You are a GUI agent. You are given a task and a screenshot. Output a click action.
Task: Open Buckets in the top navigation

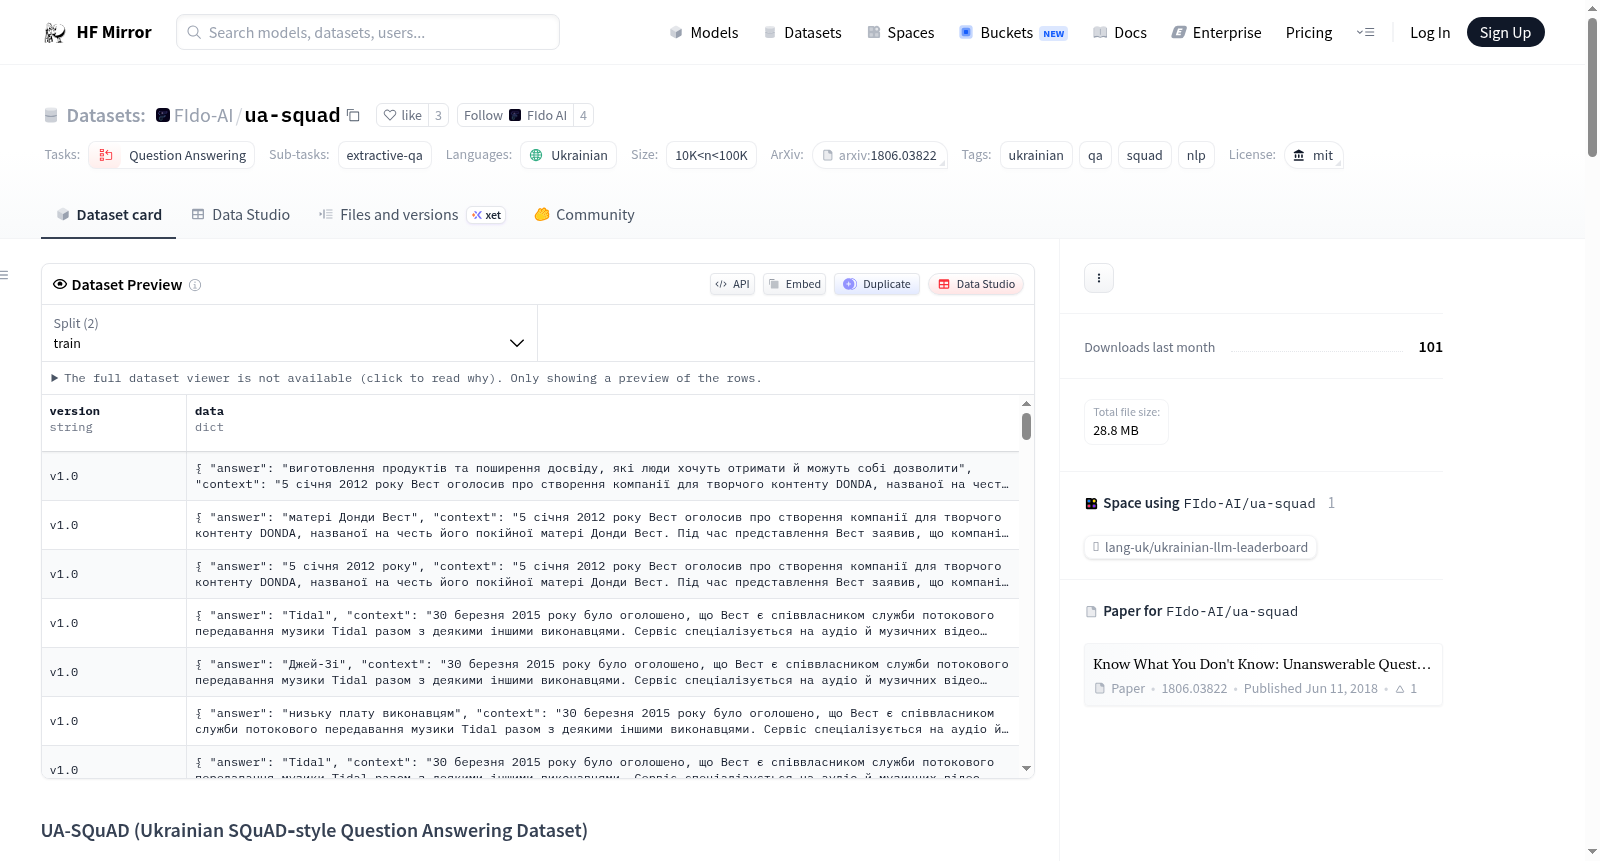(1013, 33)
